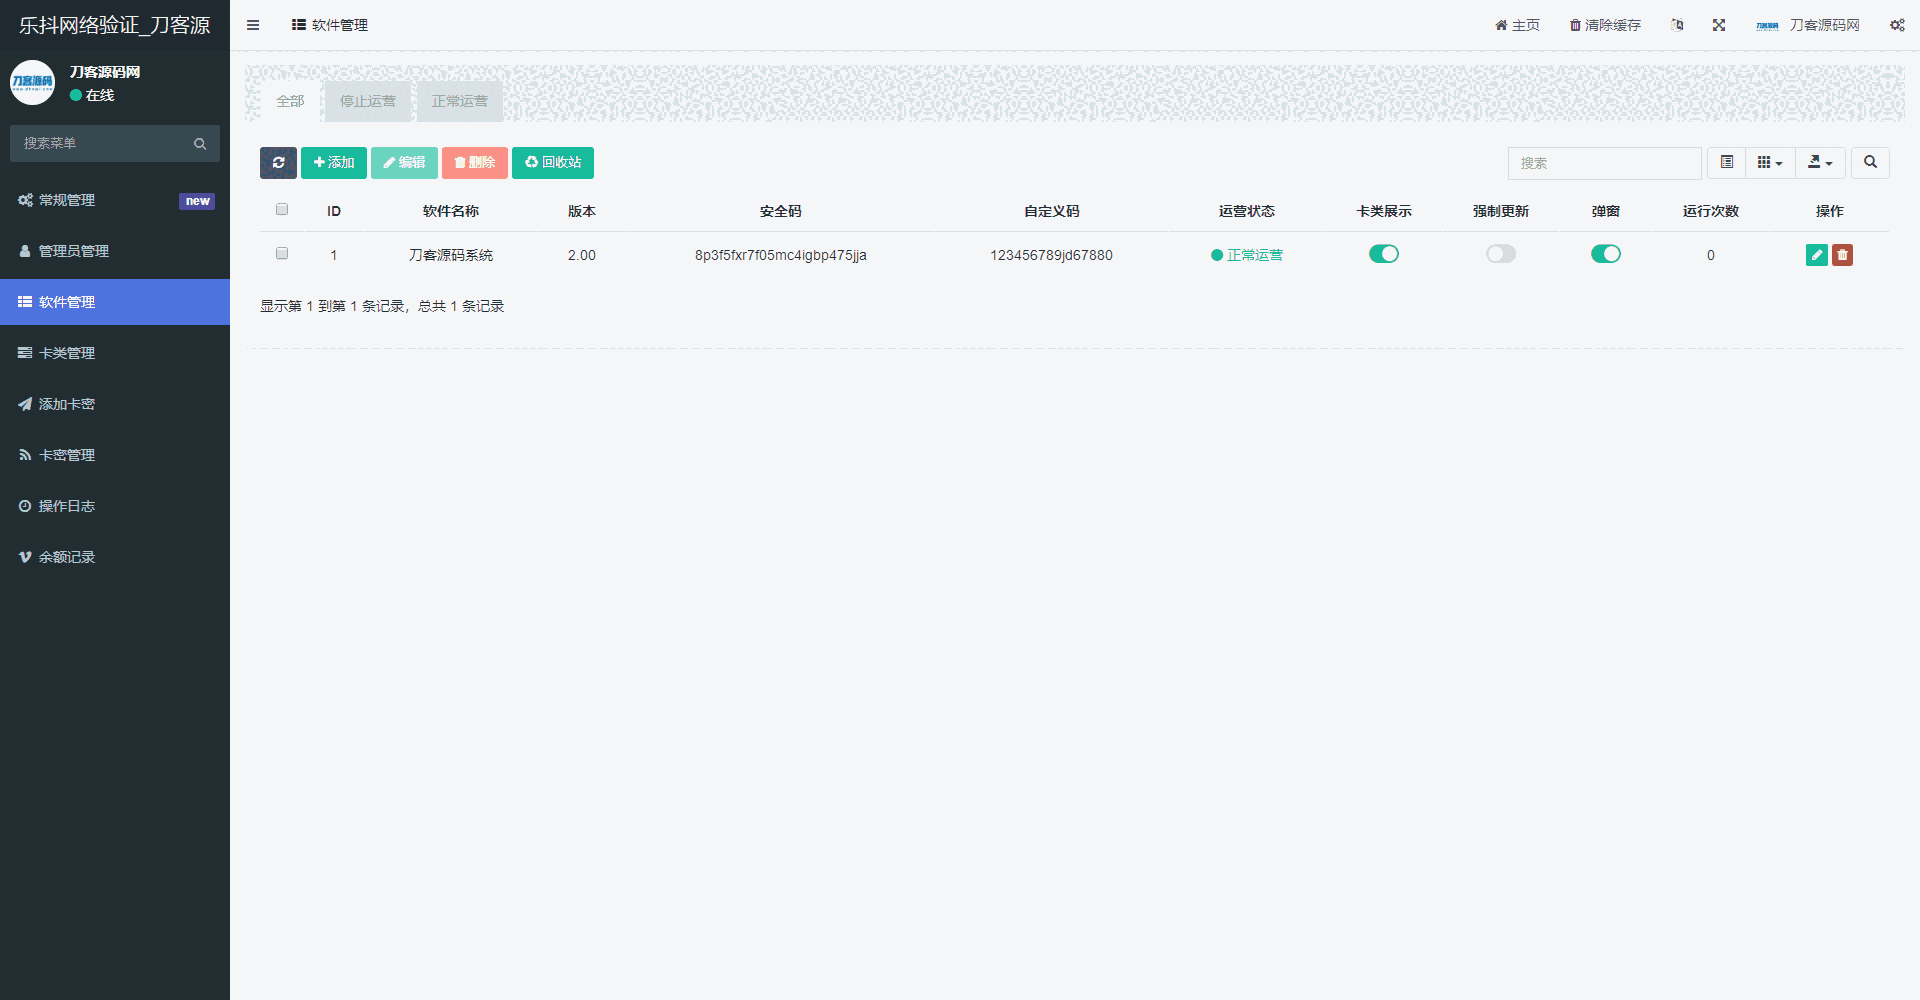Select 软件管理 in the sidebar menu
Viewport: 1920px width, 1000px height.
click(x=115, y=302)
